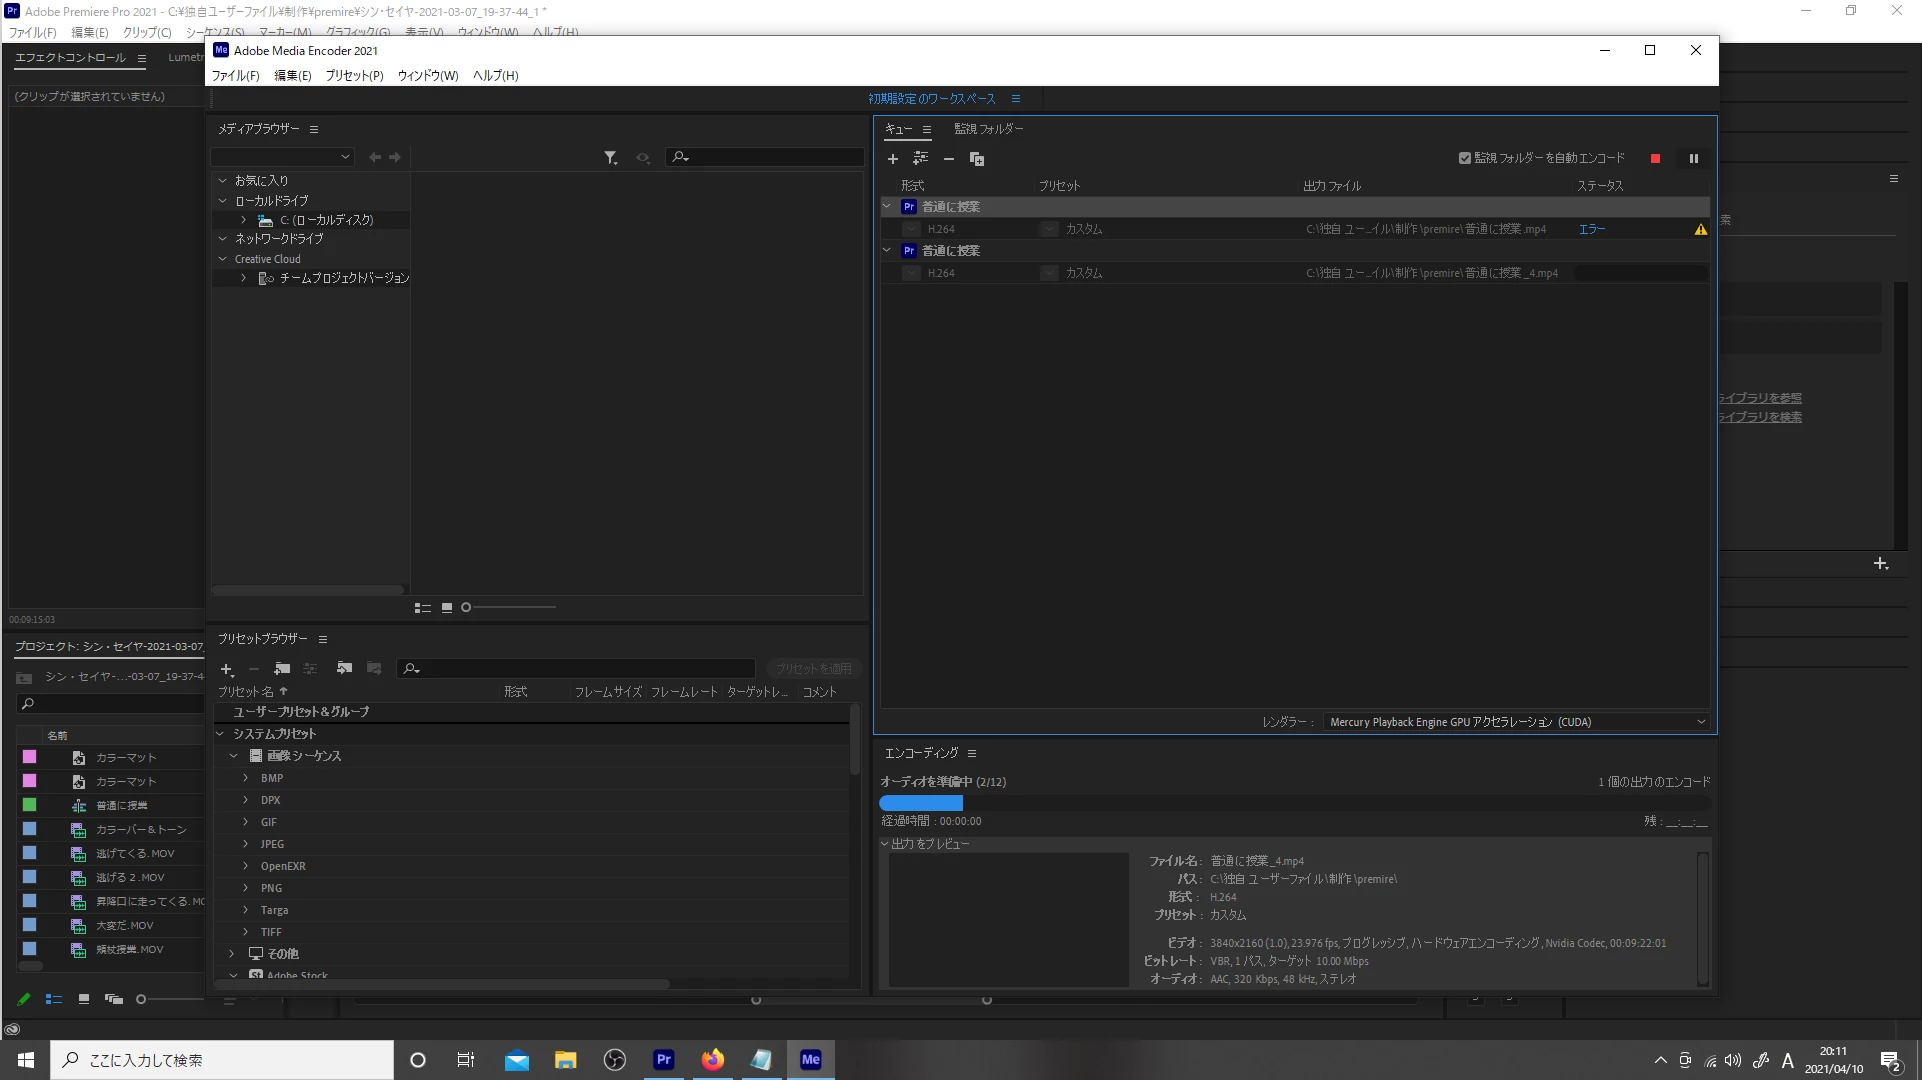Expand the C: local disk tree node
Viewport: 1922px width, 1080px height.
pyautogui.click(x=243, y=220)
